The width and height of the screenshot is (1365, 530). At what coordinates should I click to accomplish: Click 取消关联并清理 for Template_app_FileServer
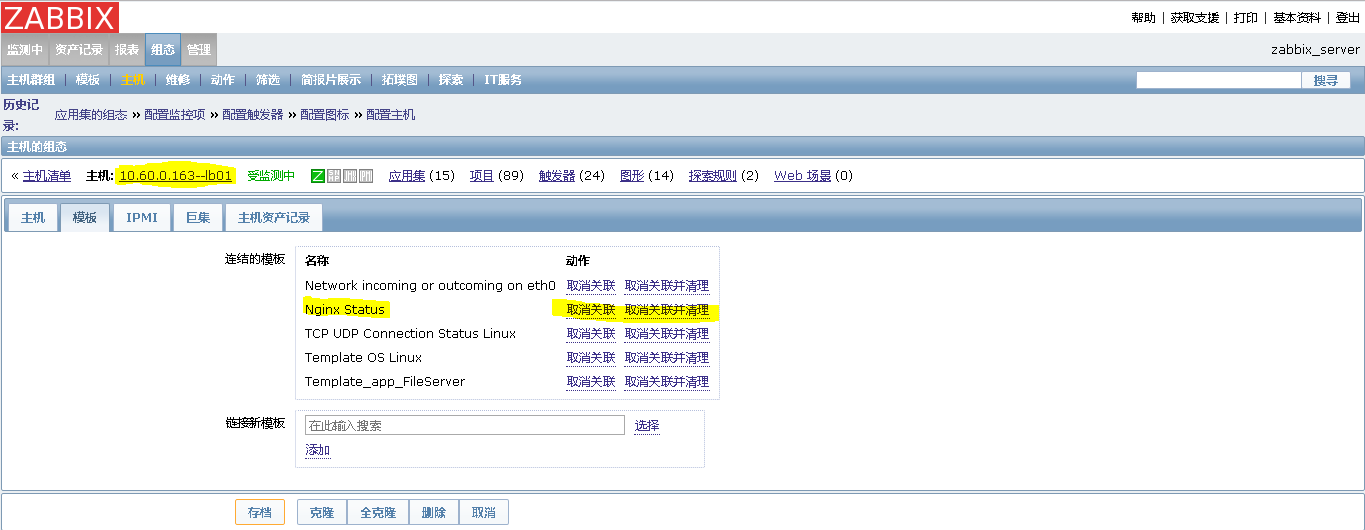tap(667, 382)
